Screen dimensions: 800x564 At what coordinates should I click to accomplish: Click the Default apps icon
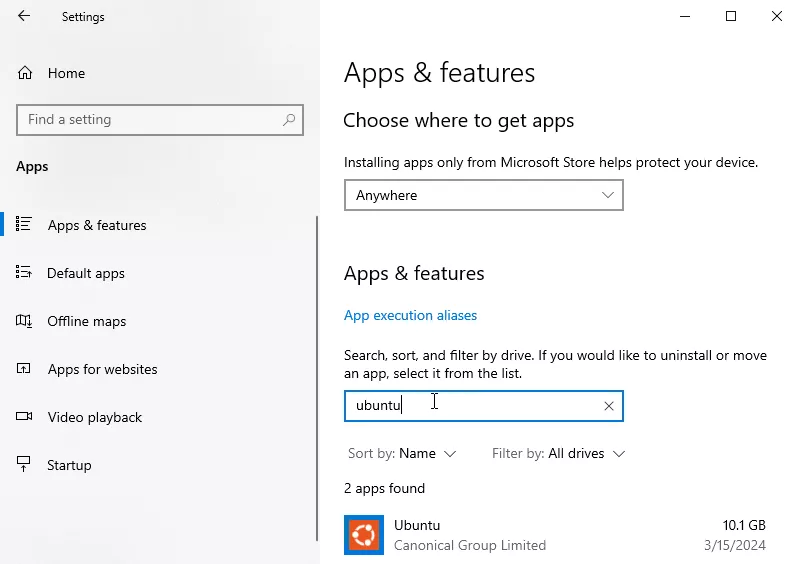(23, 272)
